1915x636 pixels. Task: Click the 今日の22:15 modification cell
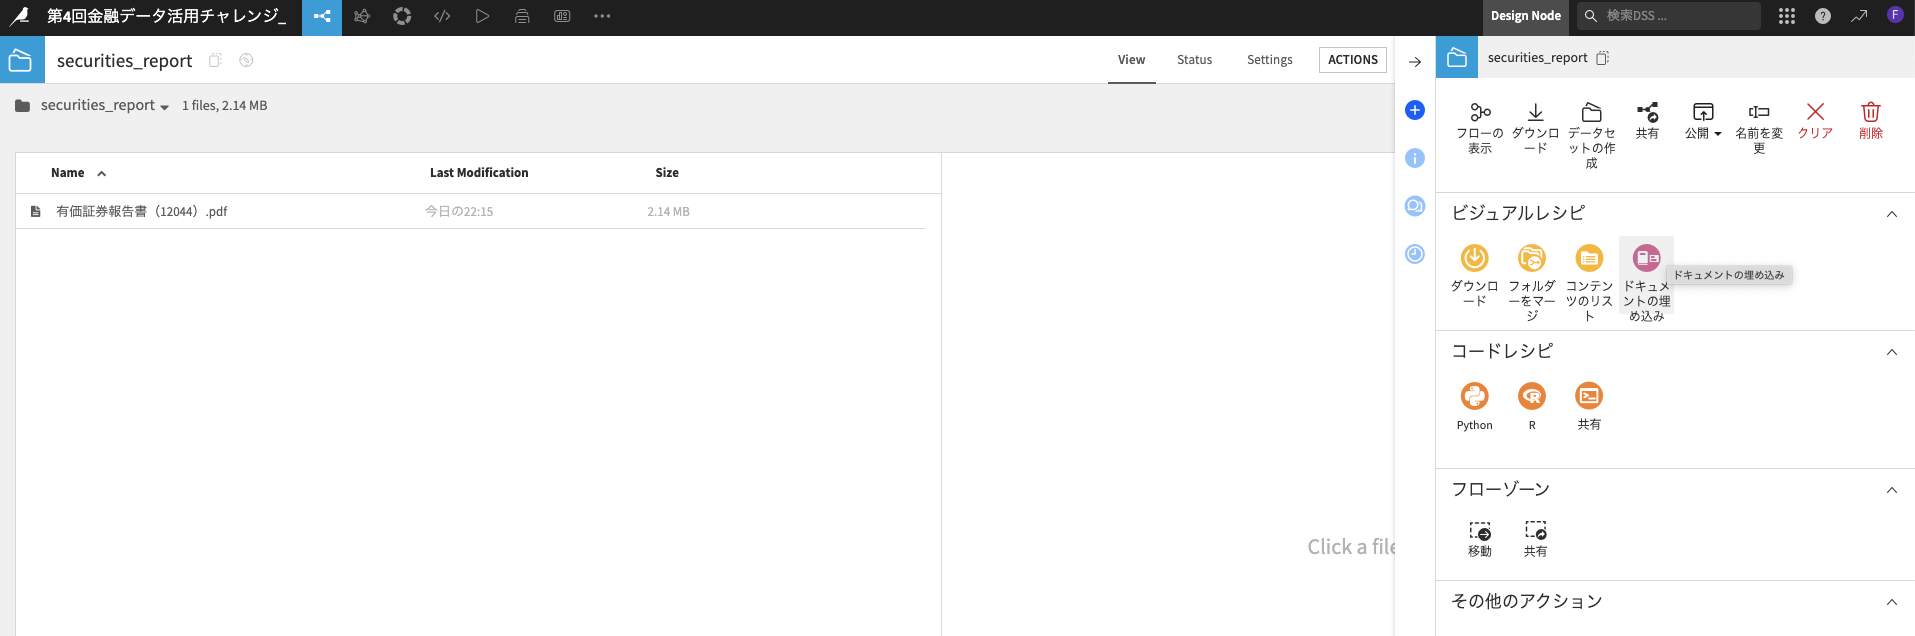pos(459,211)
